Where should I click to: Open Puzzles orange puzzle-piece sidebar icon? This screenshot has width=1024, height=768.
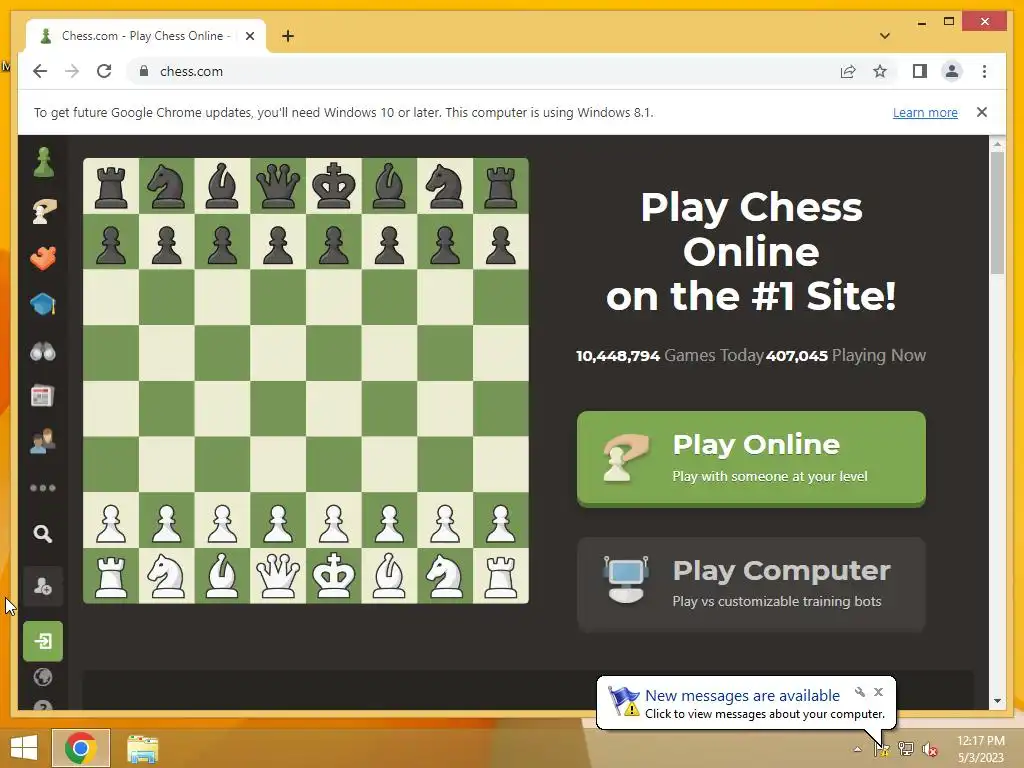point(43,258)
